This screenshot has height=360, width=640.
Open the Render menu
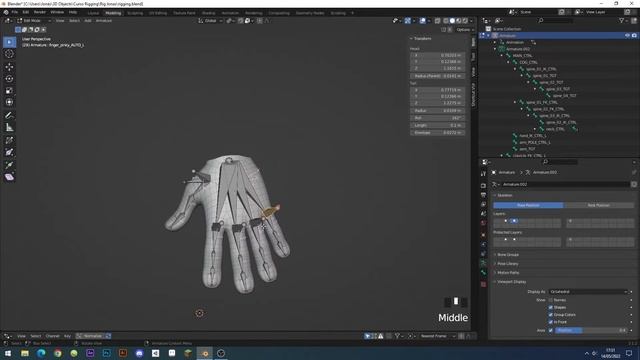tap(40, 13)
